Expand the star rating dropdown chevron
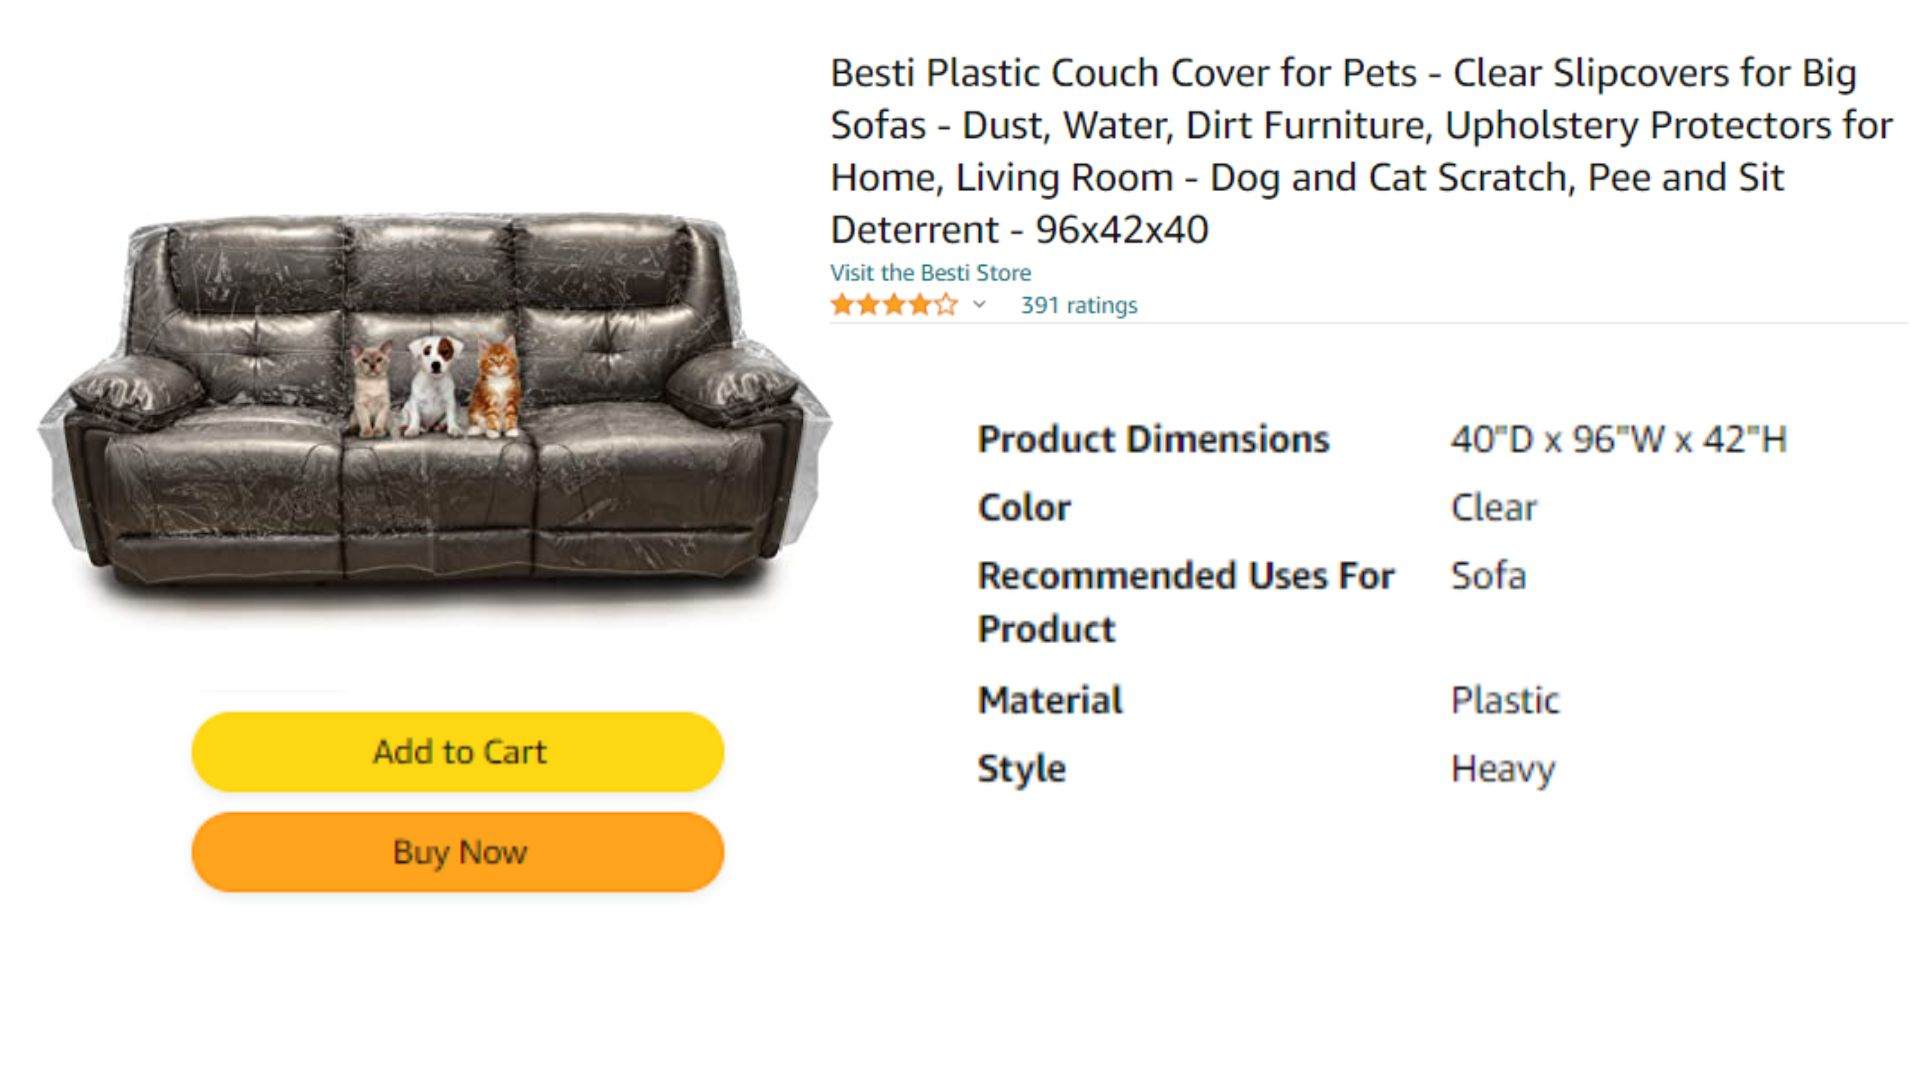Screen dimensions: 1920x1080 (980, 304)
